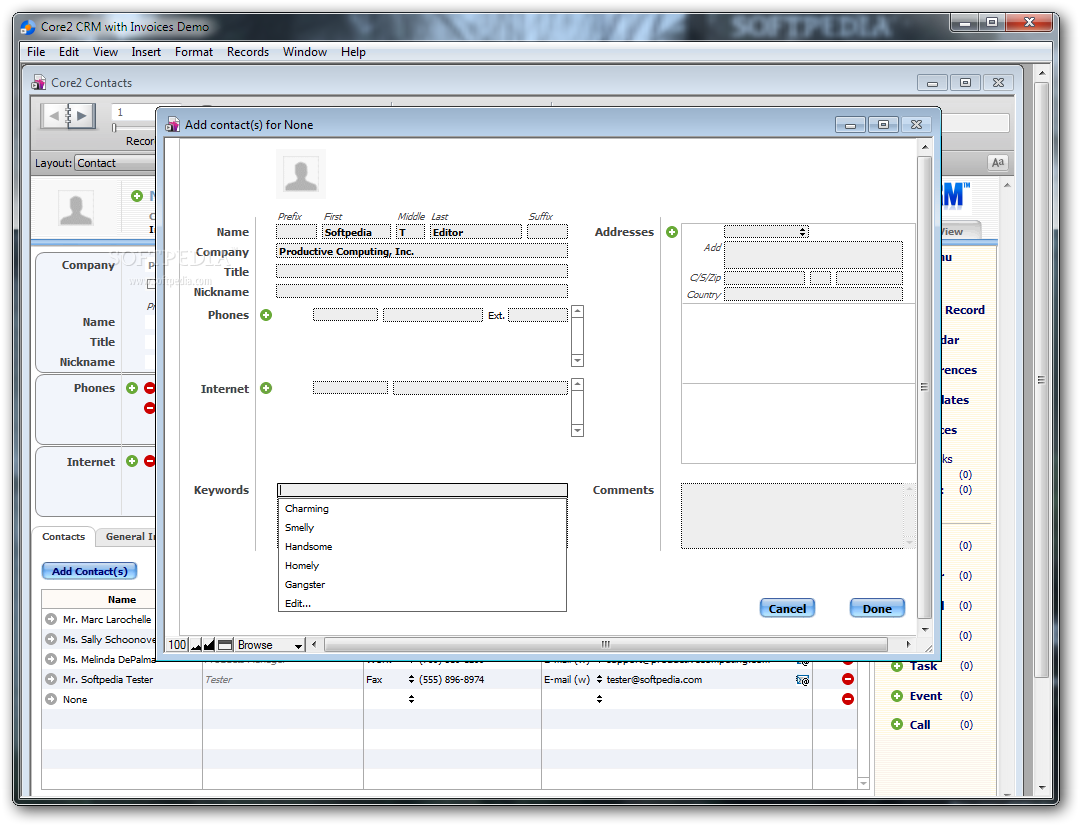This screenshot has width=1080, height=826.
Task: Click red minus beside Internet in Contacts window
Action: coord(149,461)
